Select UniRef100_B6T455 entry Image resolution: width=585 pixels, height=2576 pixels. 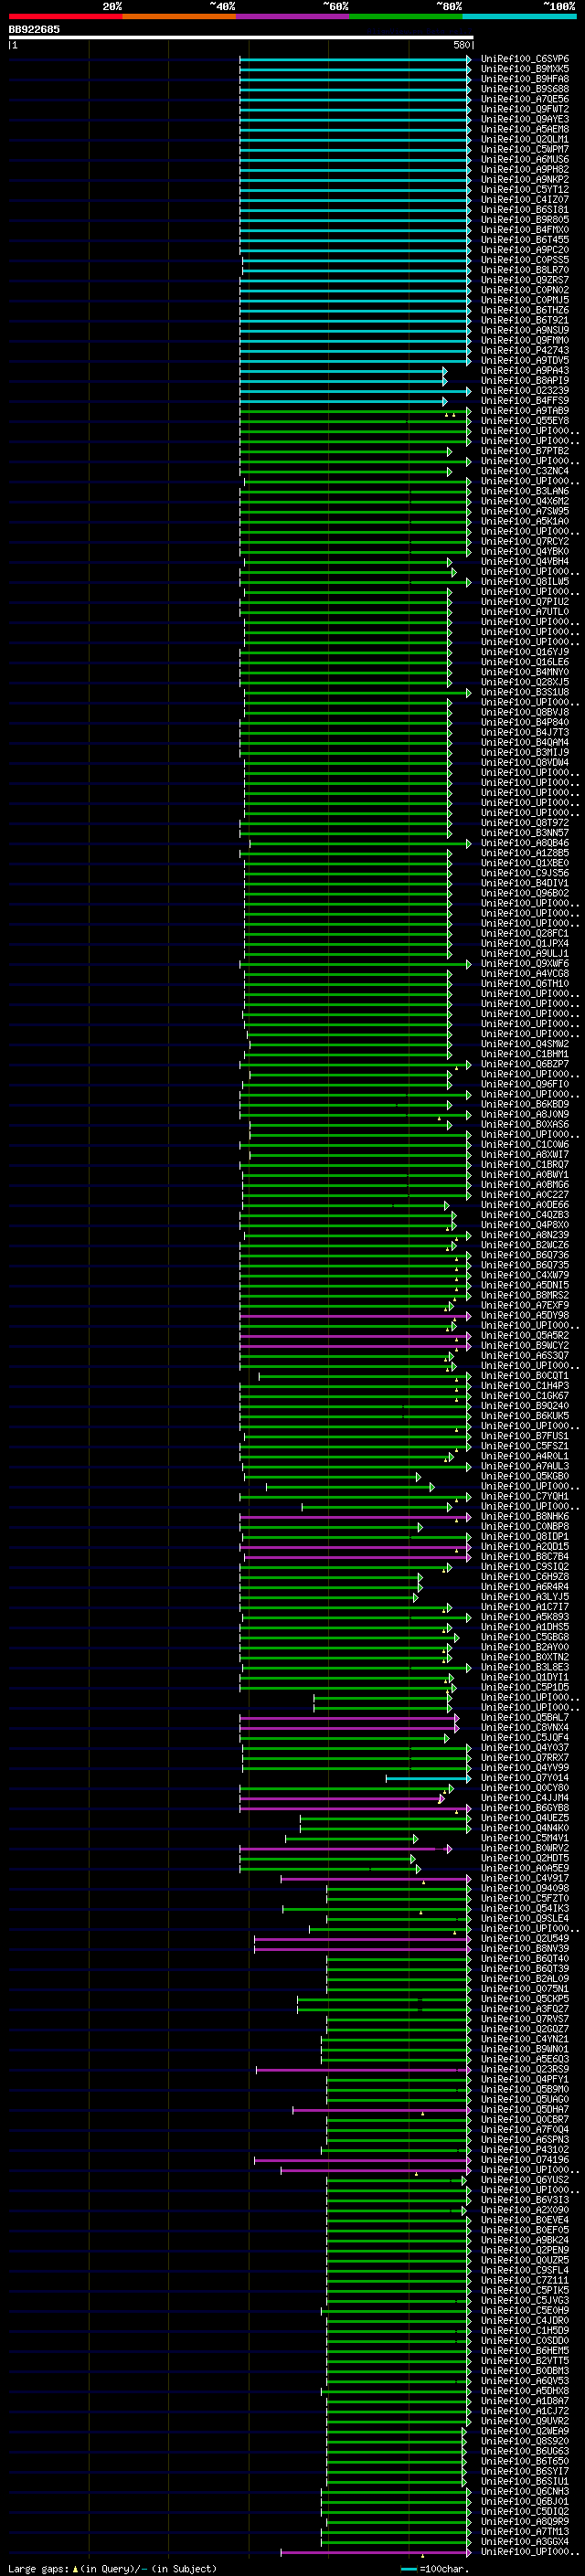(525, 240)
